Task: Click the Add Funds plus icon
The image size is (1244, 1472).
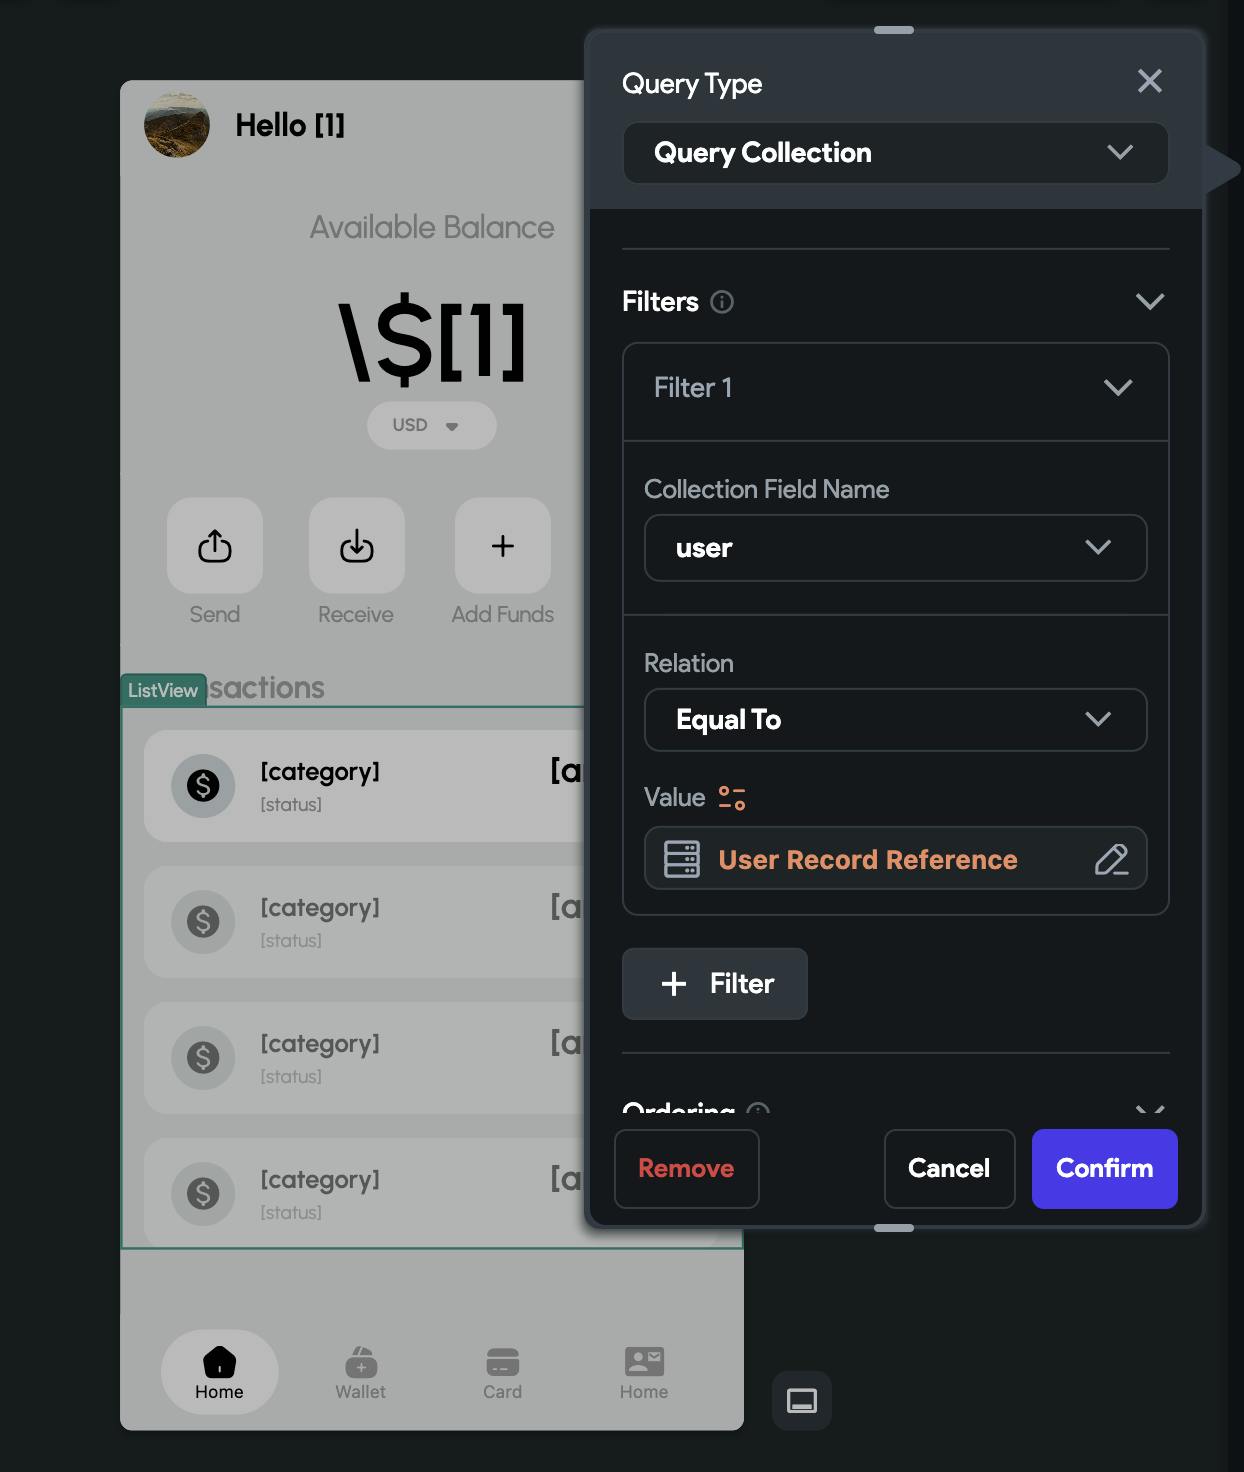Action: coord(503,546)
